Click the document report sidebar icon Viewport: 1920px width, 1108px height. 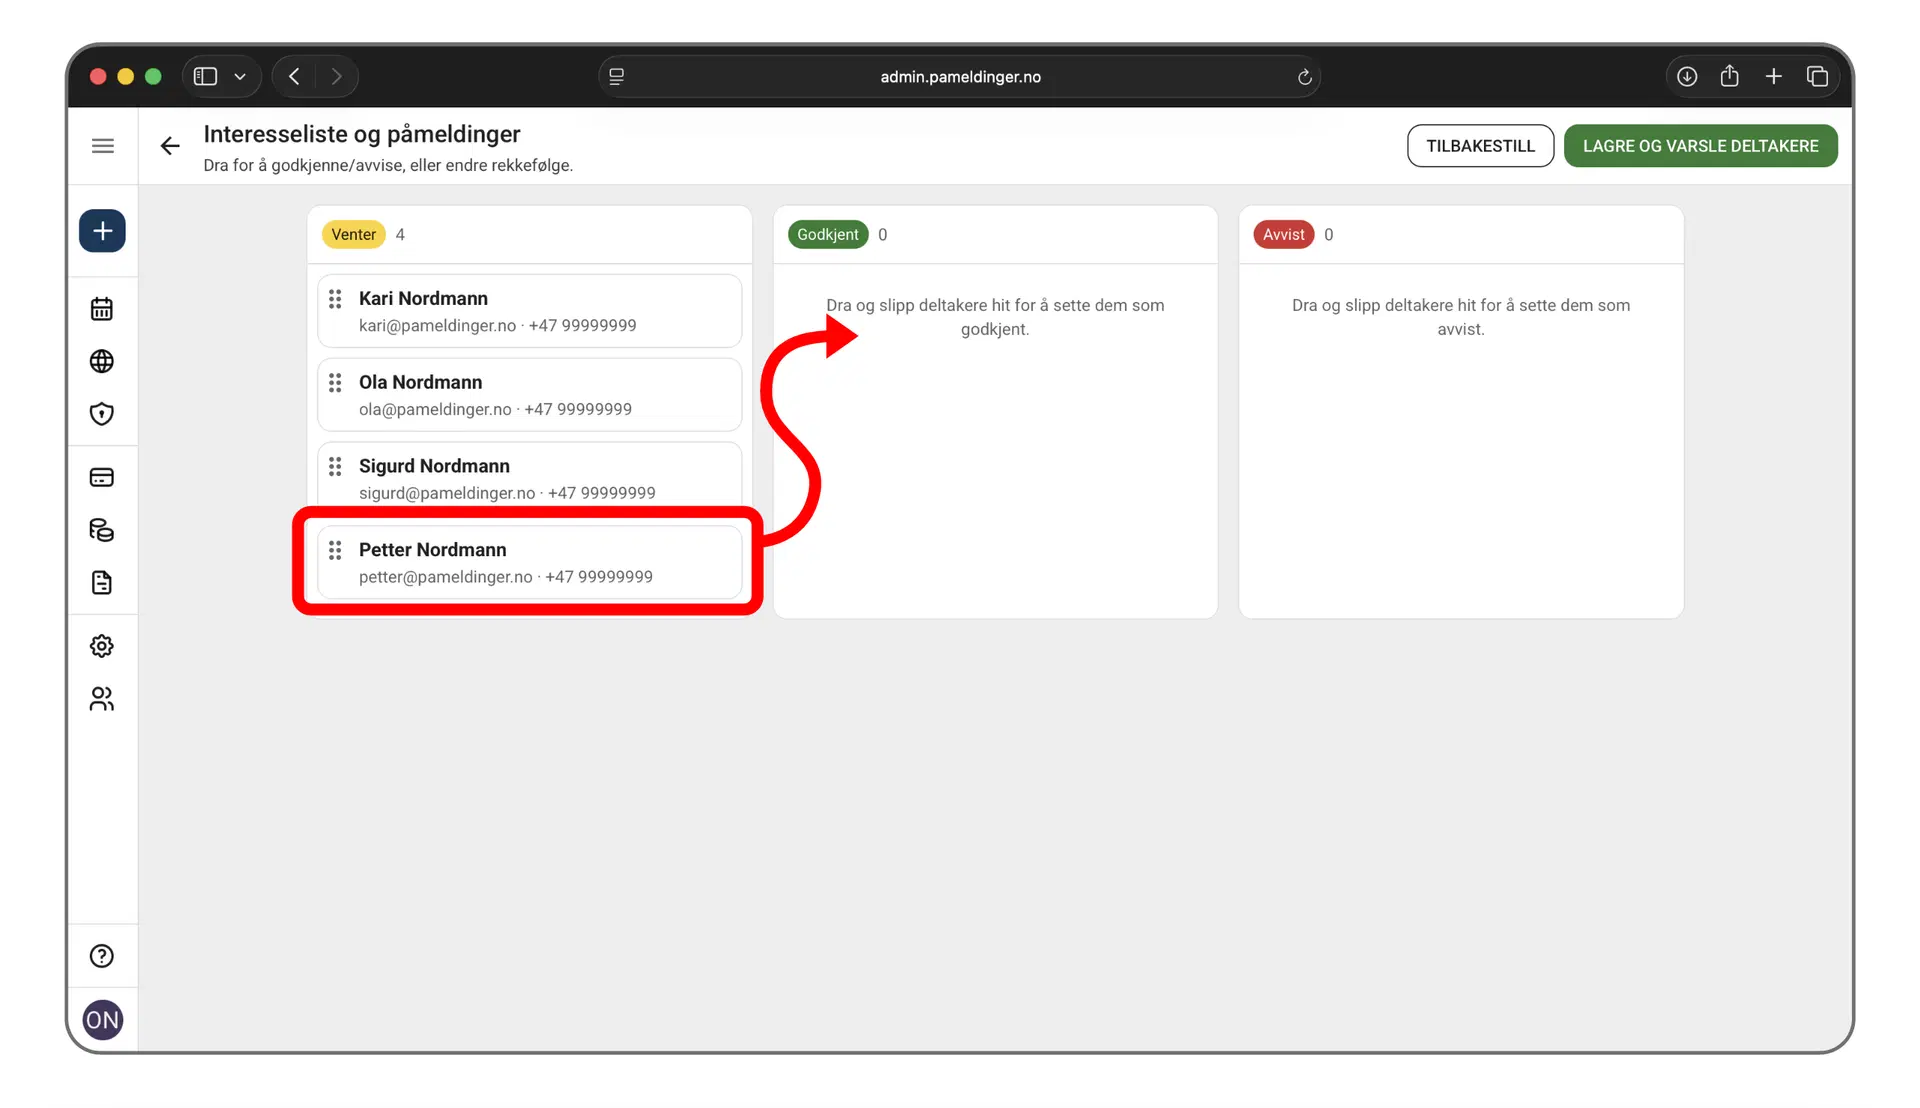(102, 583)
